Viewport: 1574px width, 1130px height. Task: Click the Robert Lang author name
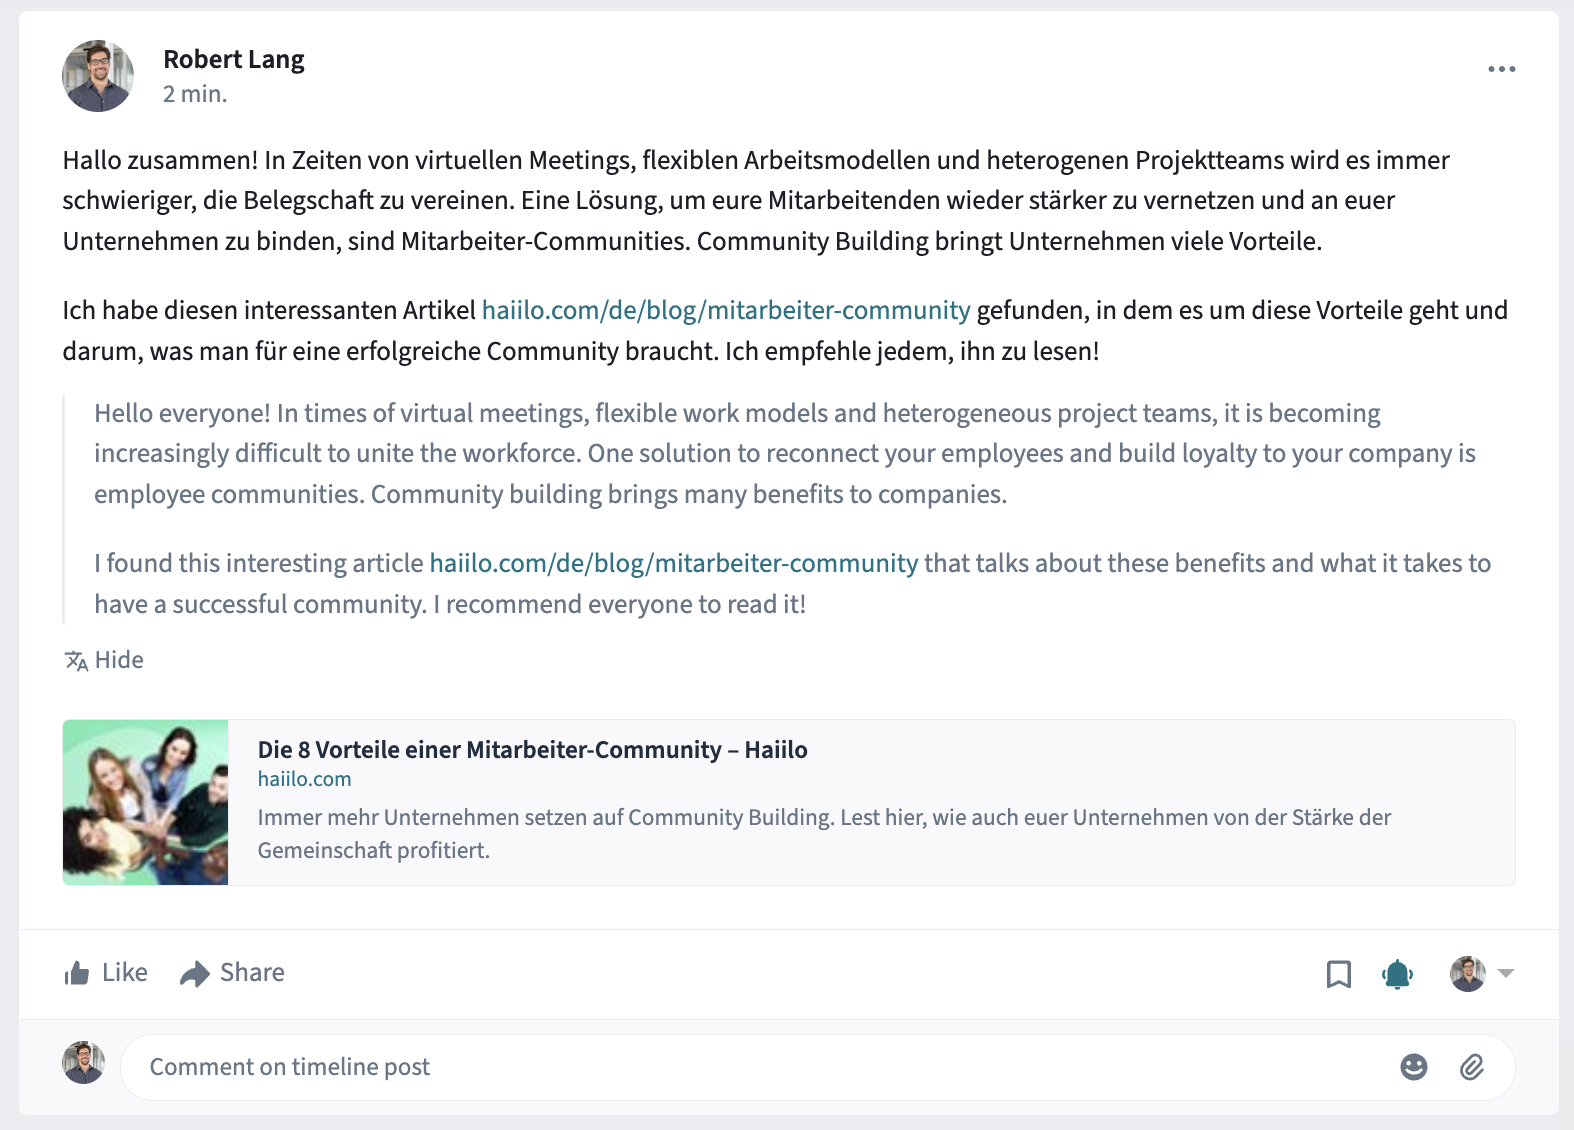(x=234, y=60)
